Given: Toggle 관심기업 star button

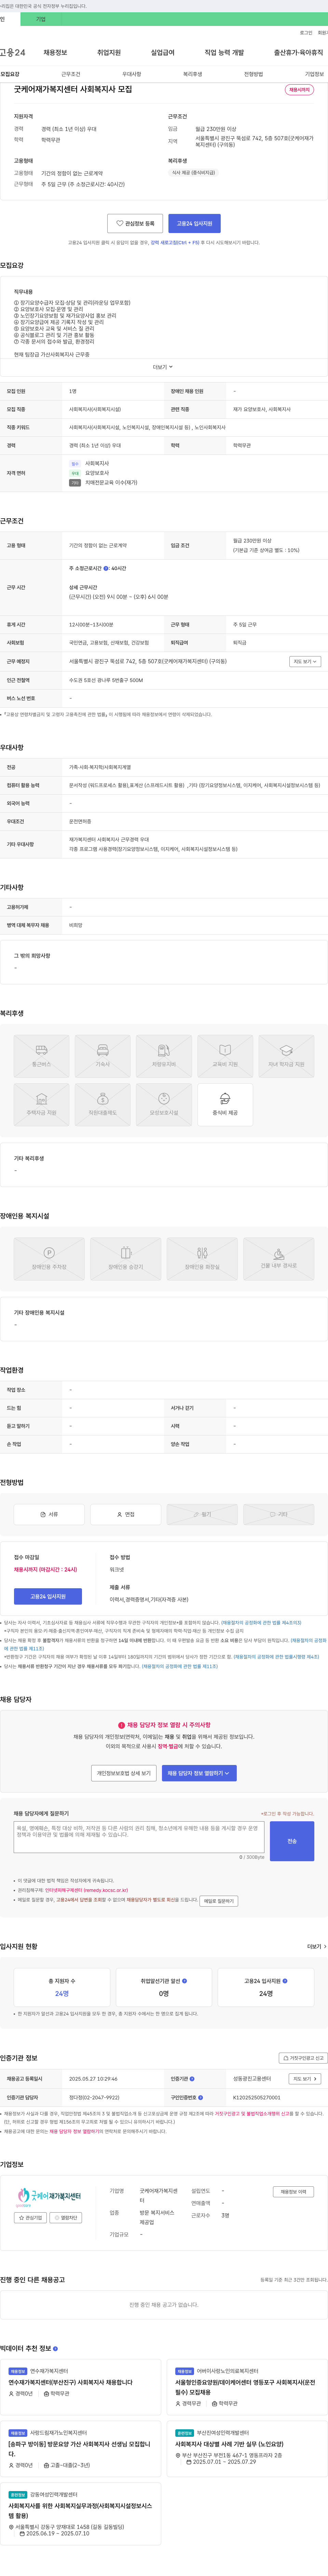Looking at the screenshot, I should 31,2218.
